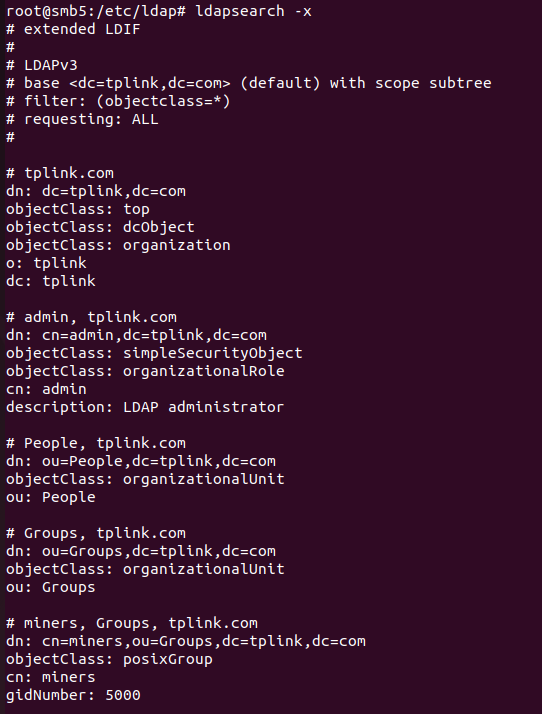The height and width of the screenshot is (714, 542).
Task: Click the 'ou: Groups' attribute line
Action: tap(51, 587)
